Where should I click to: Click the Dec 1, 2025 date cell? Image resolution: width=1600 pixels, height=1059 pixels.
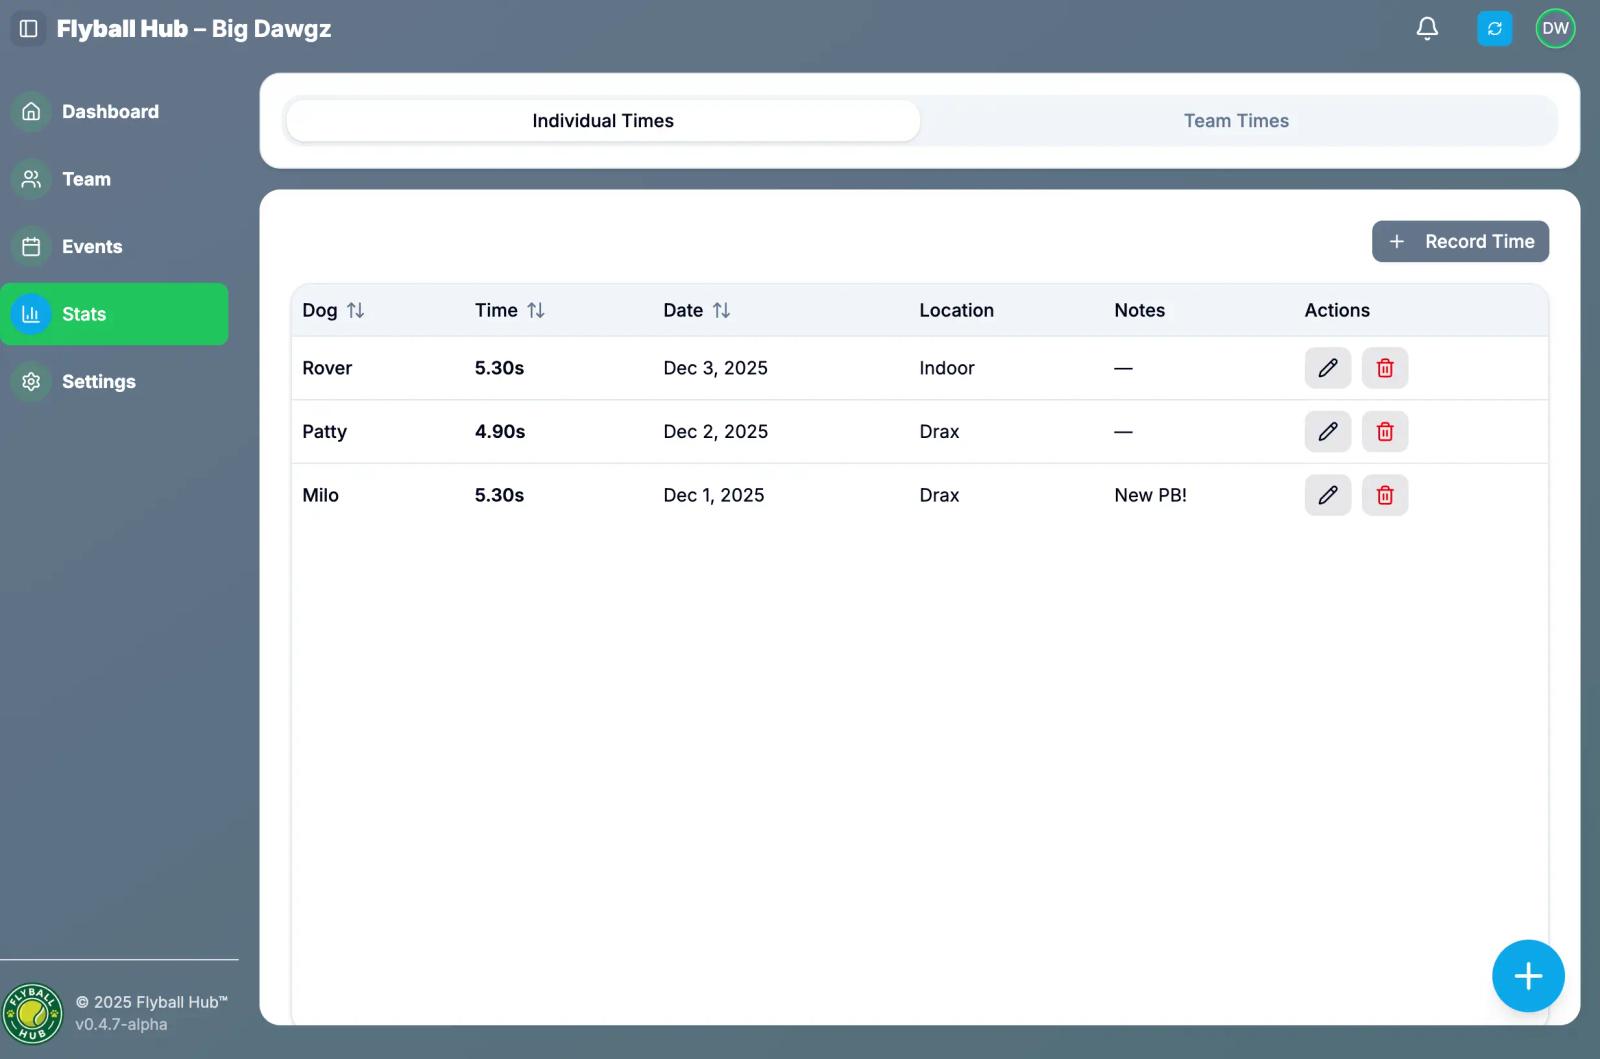713,495
